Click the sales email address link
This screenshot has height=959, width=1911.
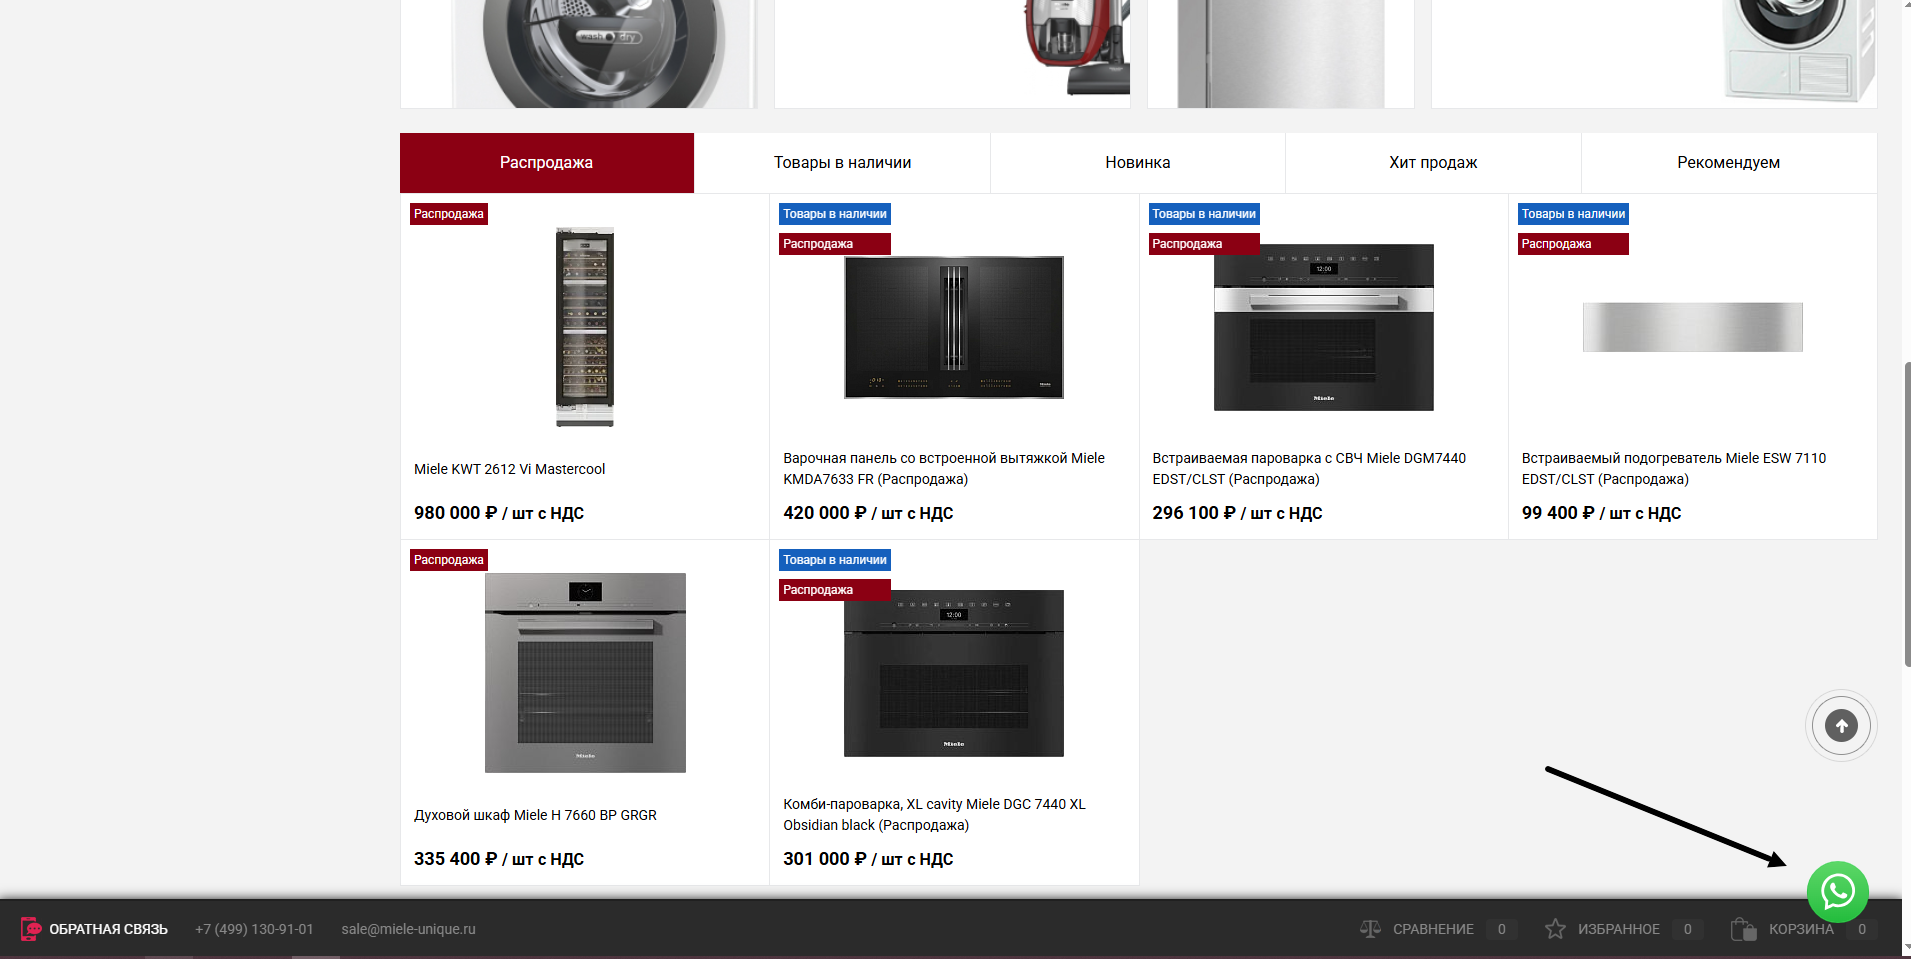pos(408,929)
